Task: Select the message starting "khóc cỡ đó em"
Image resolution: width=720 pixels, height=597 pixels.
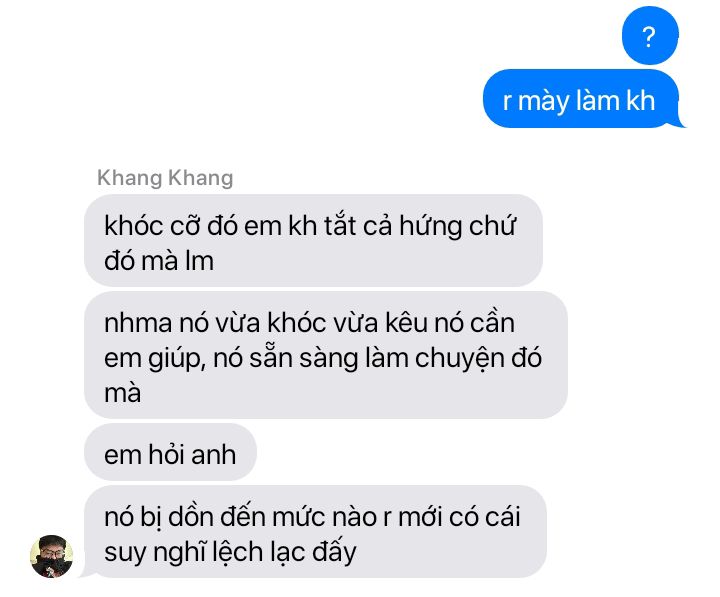Action: pyautogui.click(x=313, y=241)
